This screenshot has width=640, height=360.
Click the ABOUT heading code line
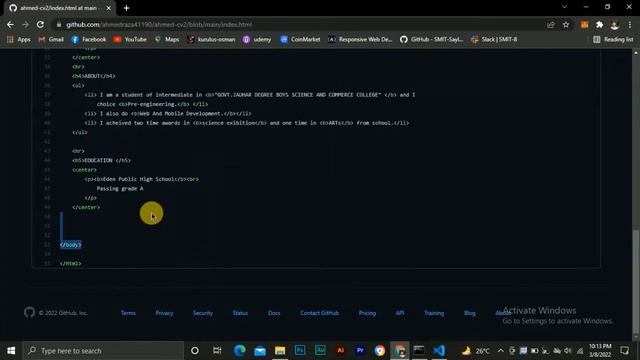click(x=93, y=76)
